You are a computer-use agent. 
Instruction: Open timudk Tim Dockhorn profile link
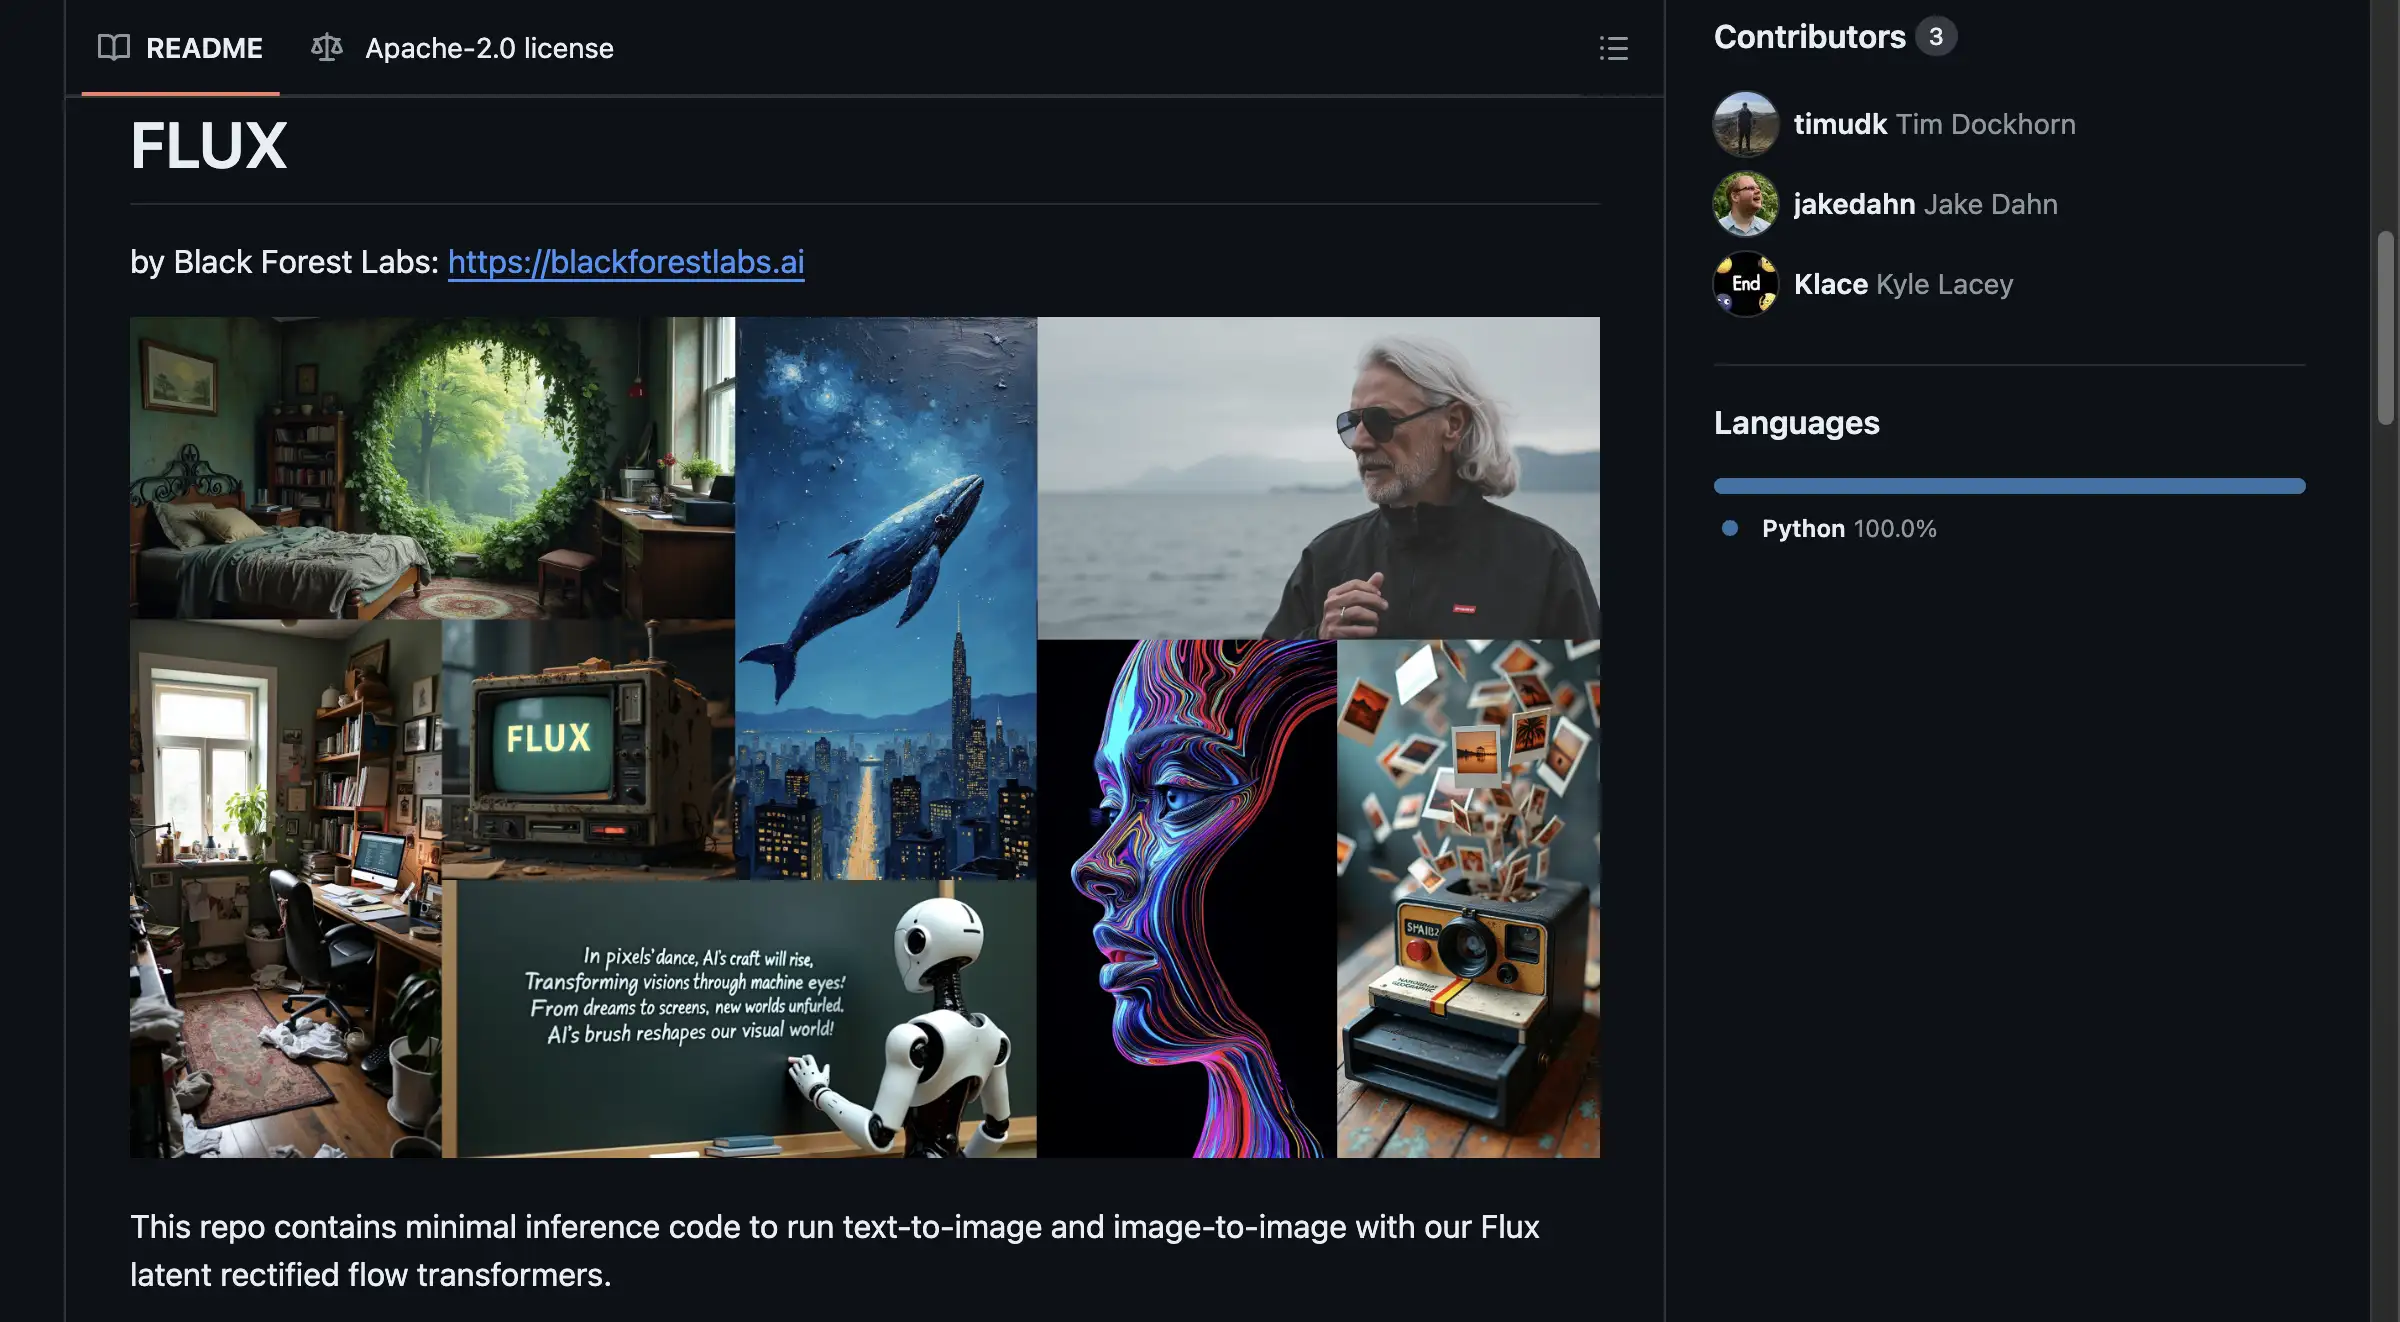[x=1934, y=124]
